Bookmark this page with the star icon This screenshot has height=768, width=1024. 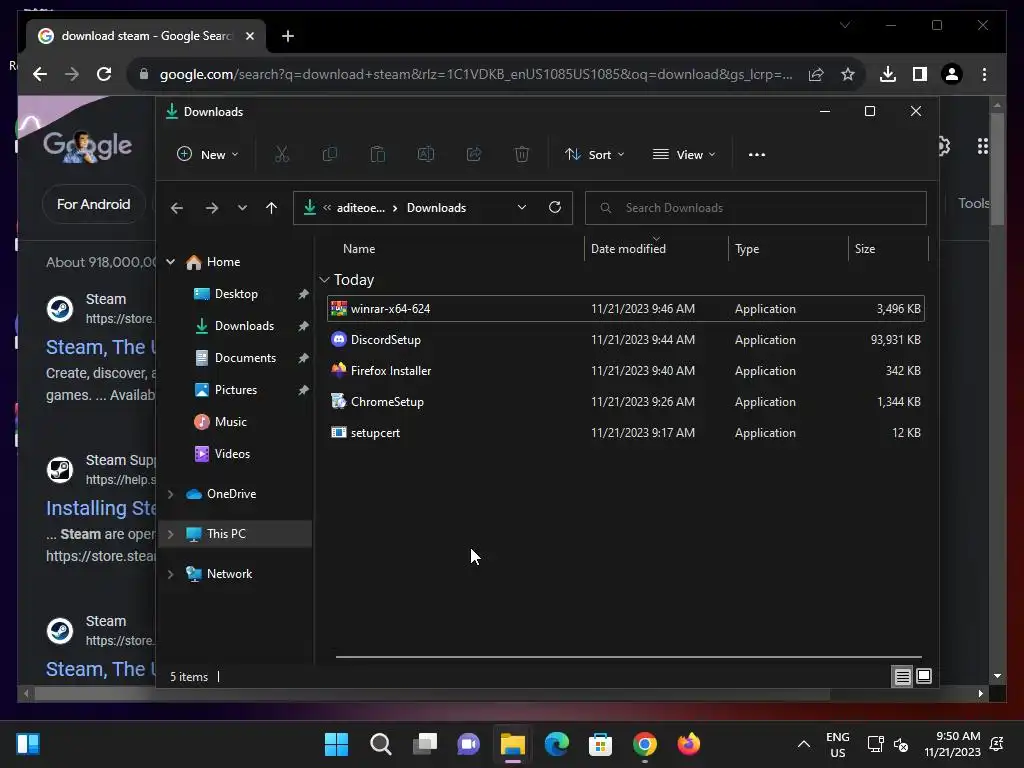[x=848, y=74]
